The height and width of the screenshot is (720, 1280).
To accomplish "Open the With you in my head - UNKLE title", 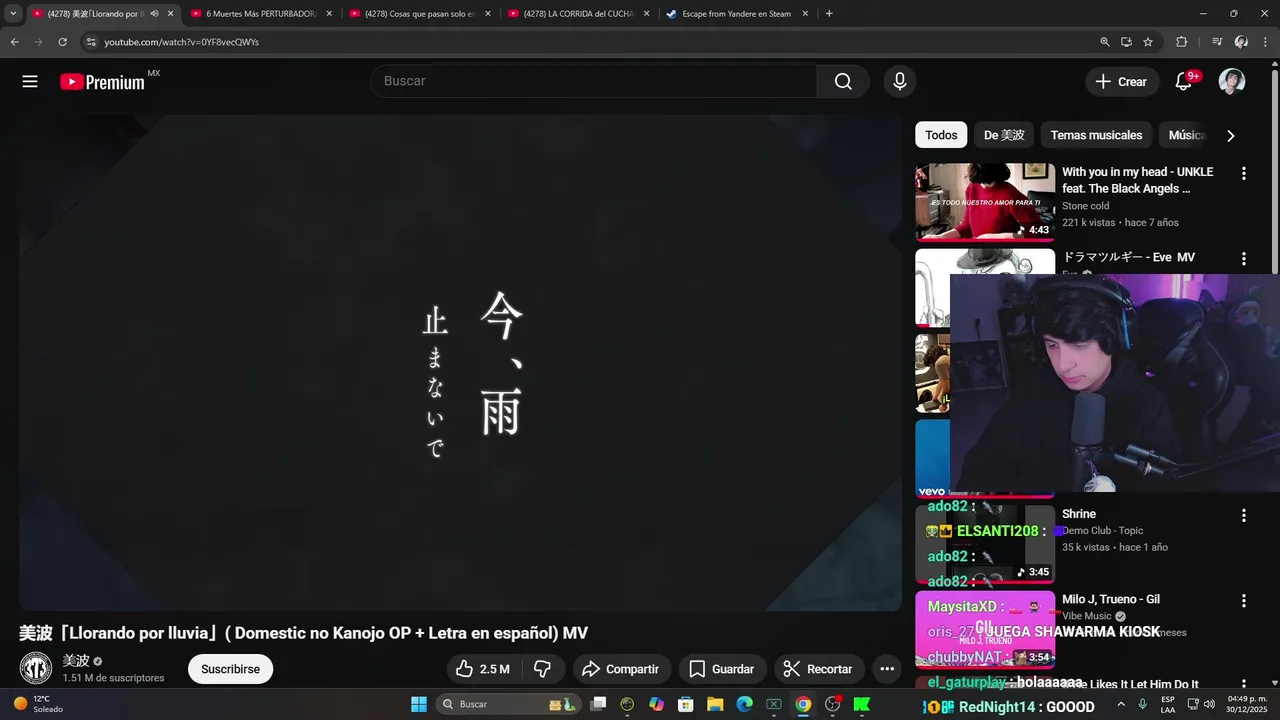I will click(1137, 180).
